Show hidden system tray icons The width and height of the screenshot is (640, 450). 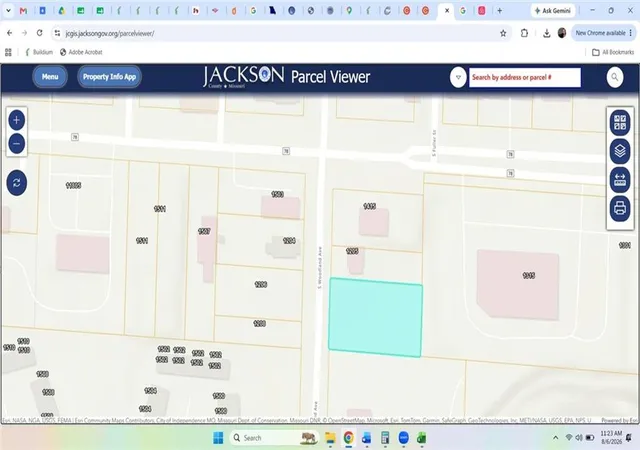point(556,438)
